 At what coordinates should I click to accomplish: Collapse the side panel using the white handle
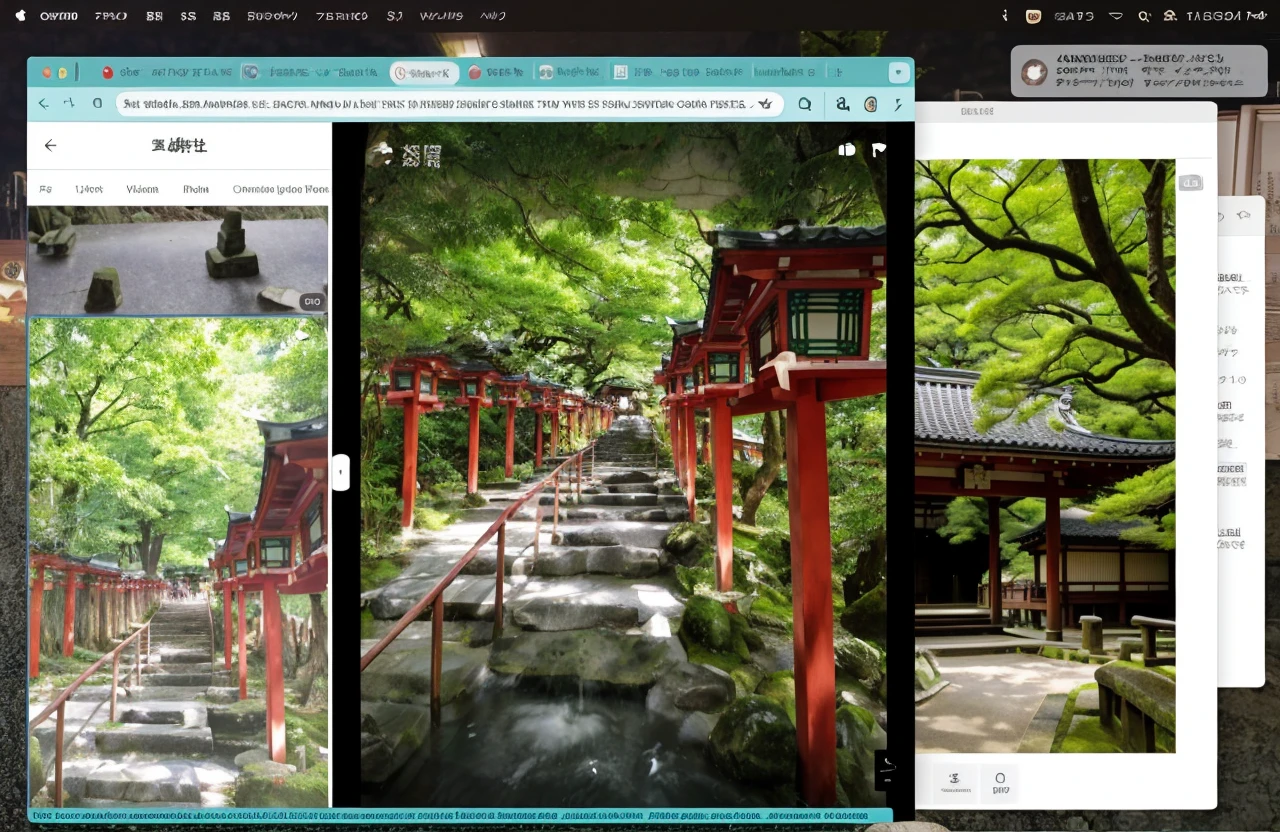340,472
